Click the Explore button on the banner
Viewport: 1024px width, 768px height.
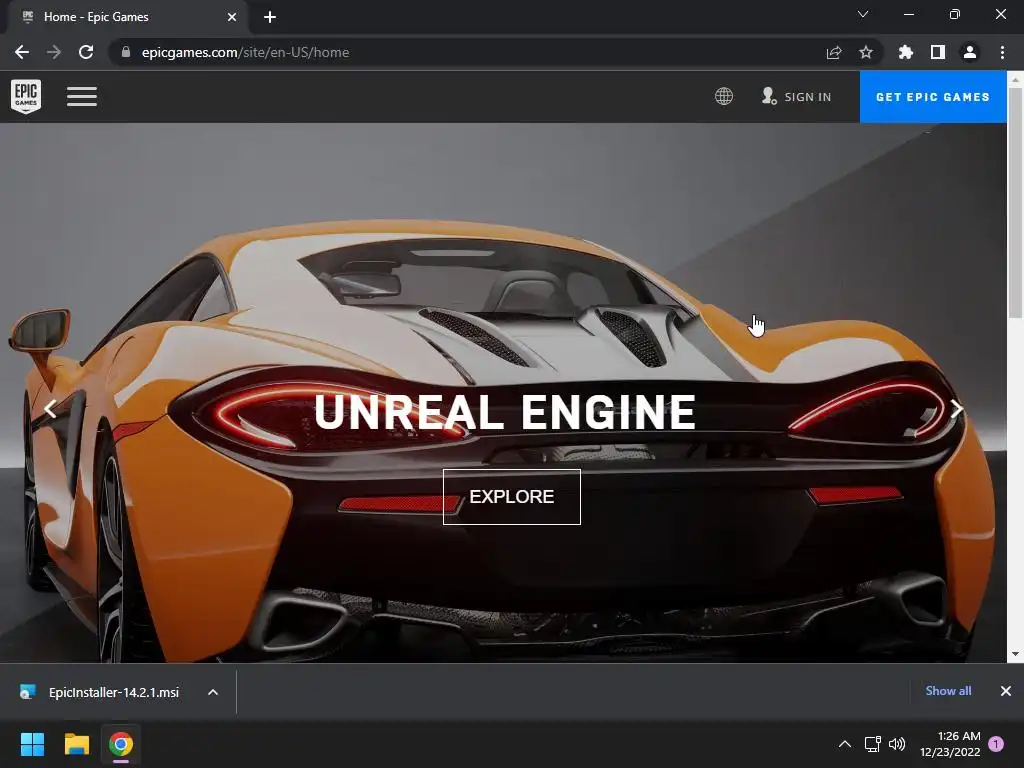(511, 496)
